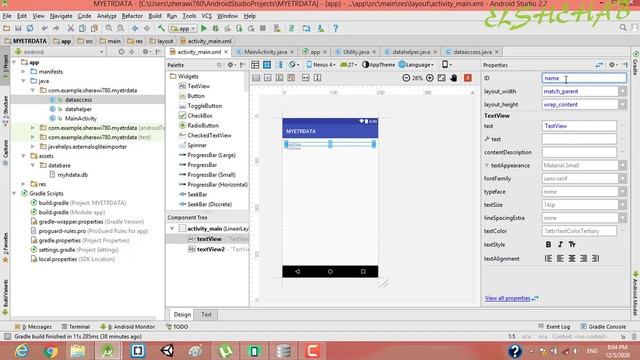The height and width of the screenshot is (360, 640).
Task: Toggle bold text style
Action: pyautogui.click(x=548, y=244)
